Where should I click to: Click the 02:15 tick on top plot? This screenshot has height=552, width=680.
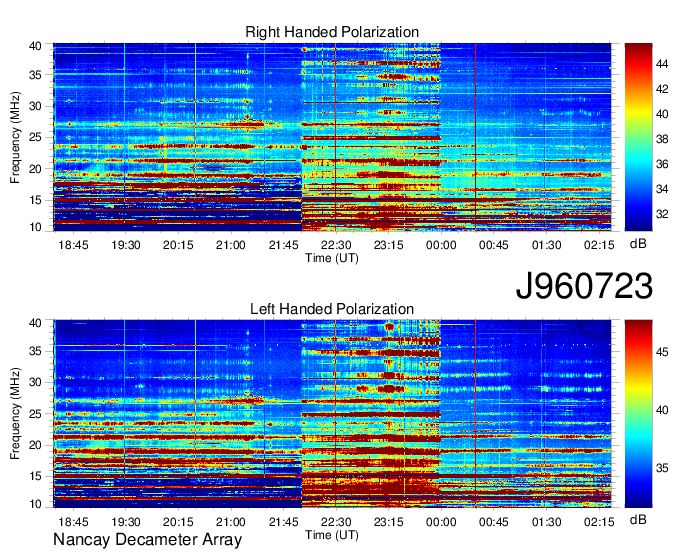pos(599,245)
